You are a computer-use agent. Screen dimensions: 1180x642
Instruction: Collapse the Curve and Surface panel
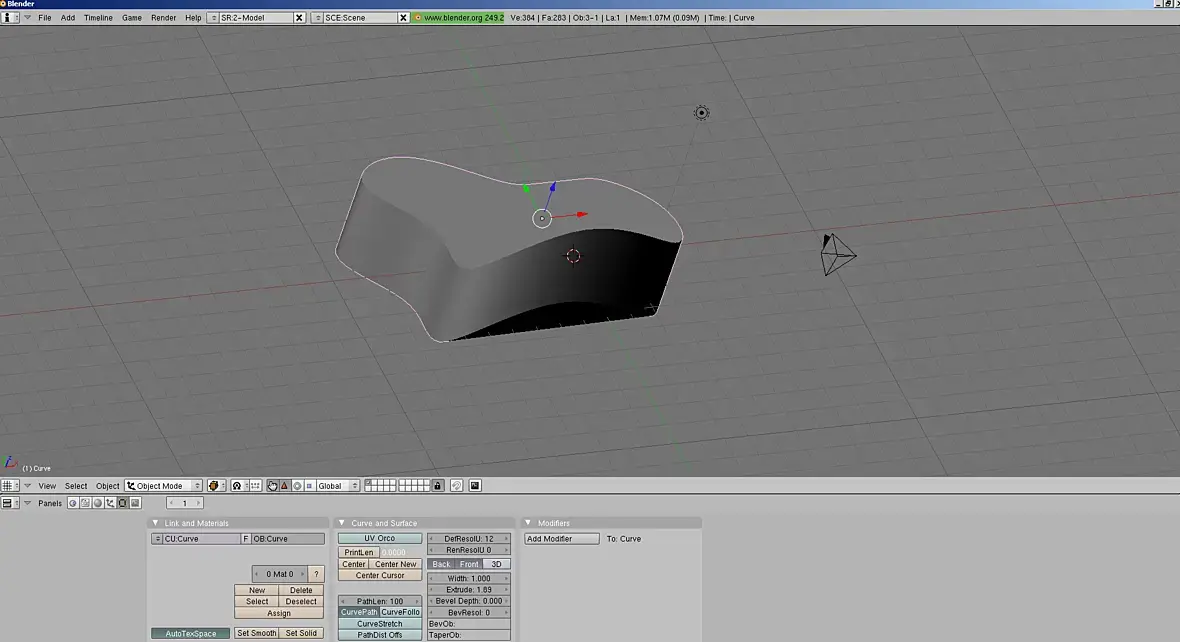pyautogui.click(x=341, y=523)
